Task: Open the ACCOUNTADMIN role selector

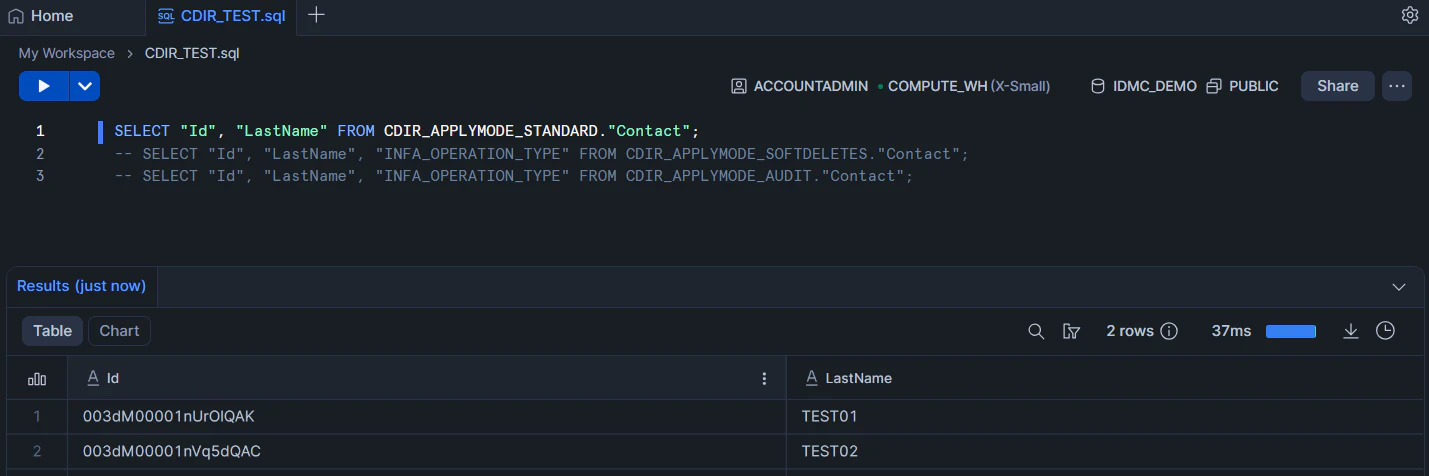Action: 799,86
